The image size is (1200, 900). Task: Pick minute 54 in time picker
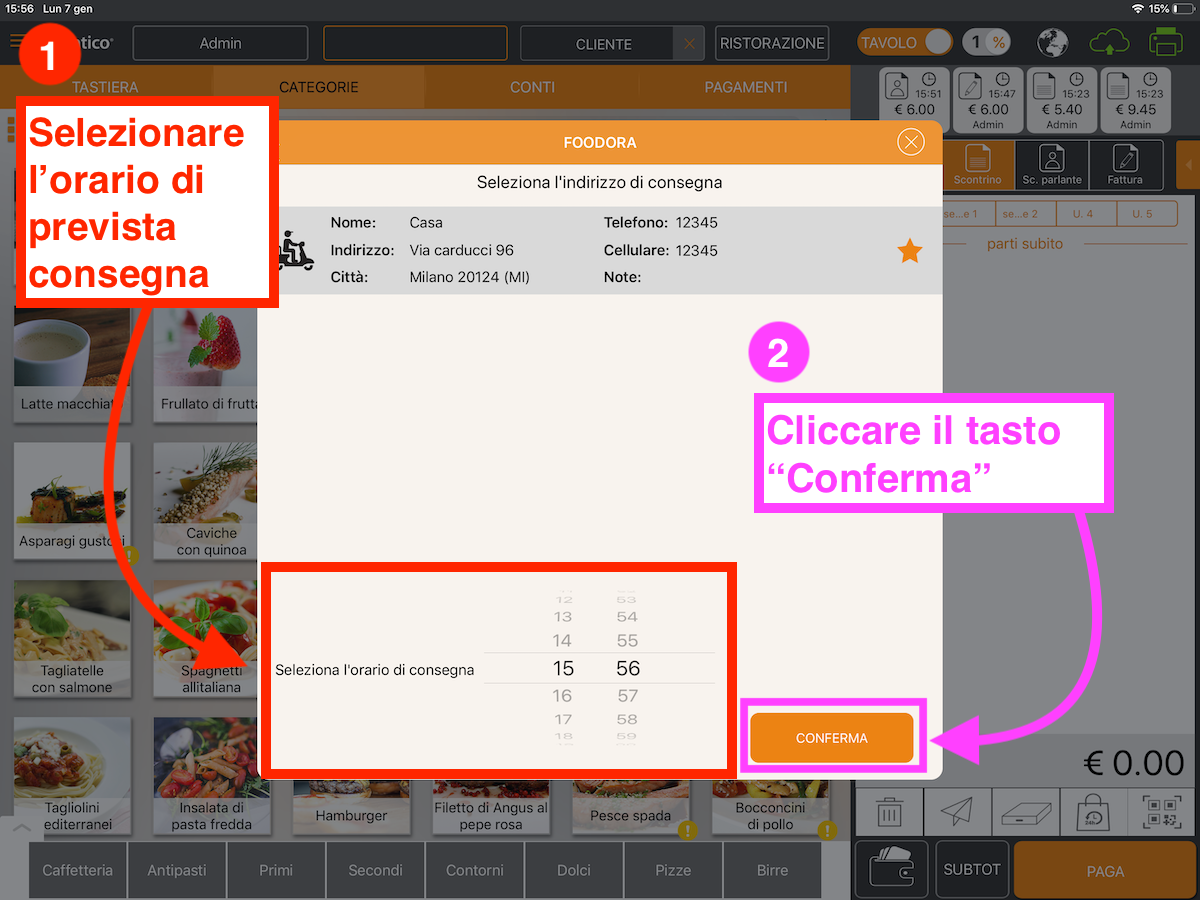(x=627, y=616)
